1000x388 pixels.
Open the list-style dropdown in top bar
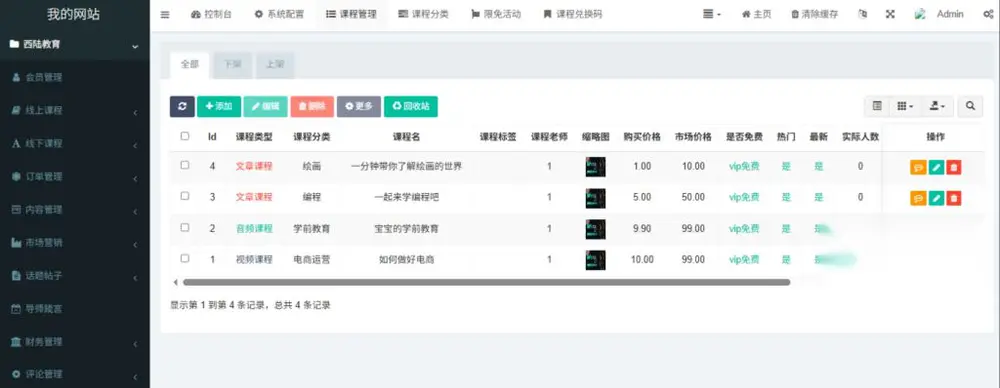pos(712,15)
